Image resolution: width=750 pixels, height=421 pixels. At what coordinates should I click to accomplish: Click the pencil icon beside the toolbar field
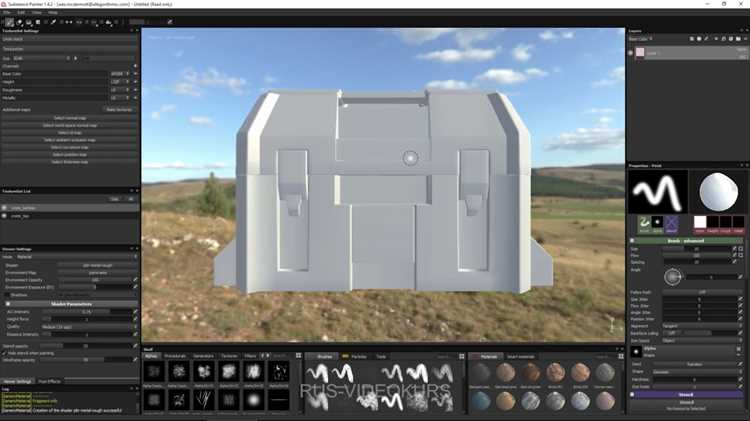pyautogui.click(x=170, y=22)
